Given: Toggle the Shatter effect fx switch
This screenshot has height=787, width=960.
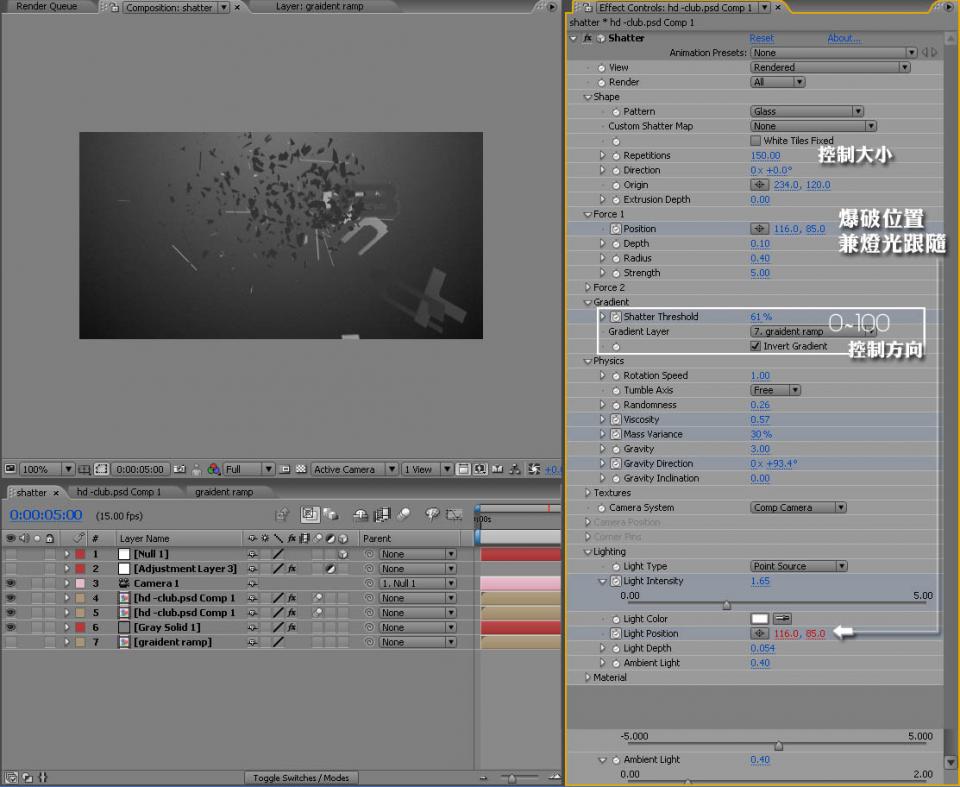Looking at the screenshot, I should tap(587, 38).
